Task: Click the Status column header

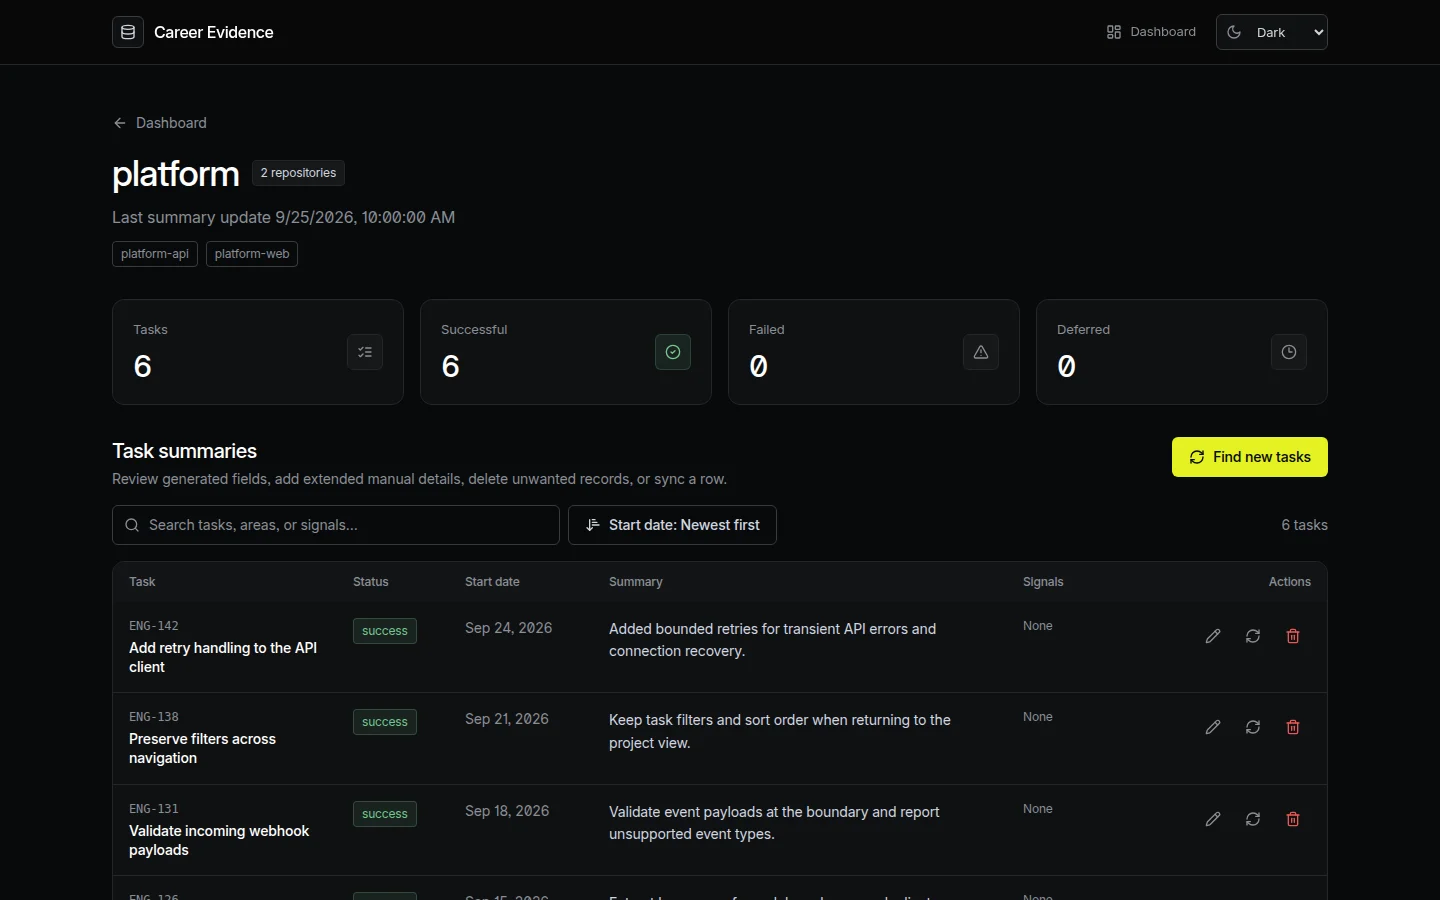Action: pos(371,582)
